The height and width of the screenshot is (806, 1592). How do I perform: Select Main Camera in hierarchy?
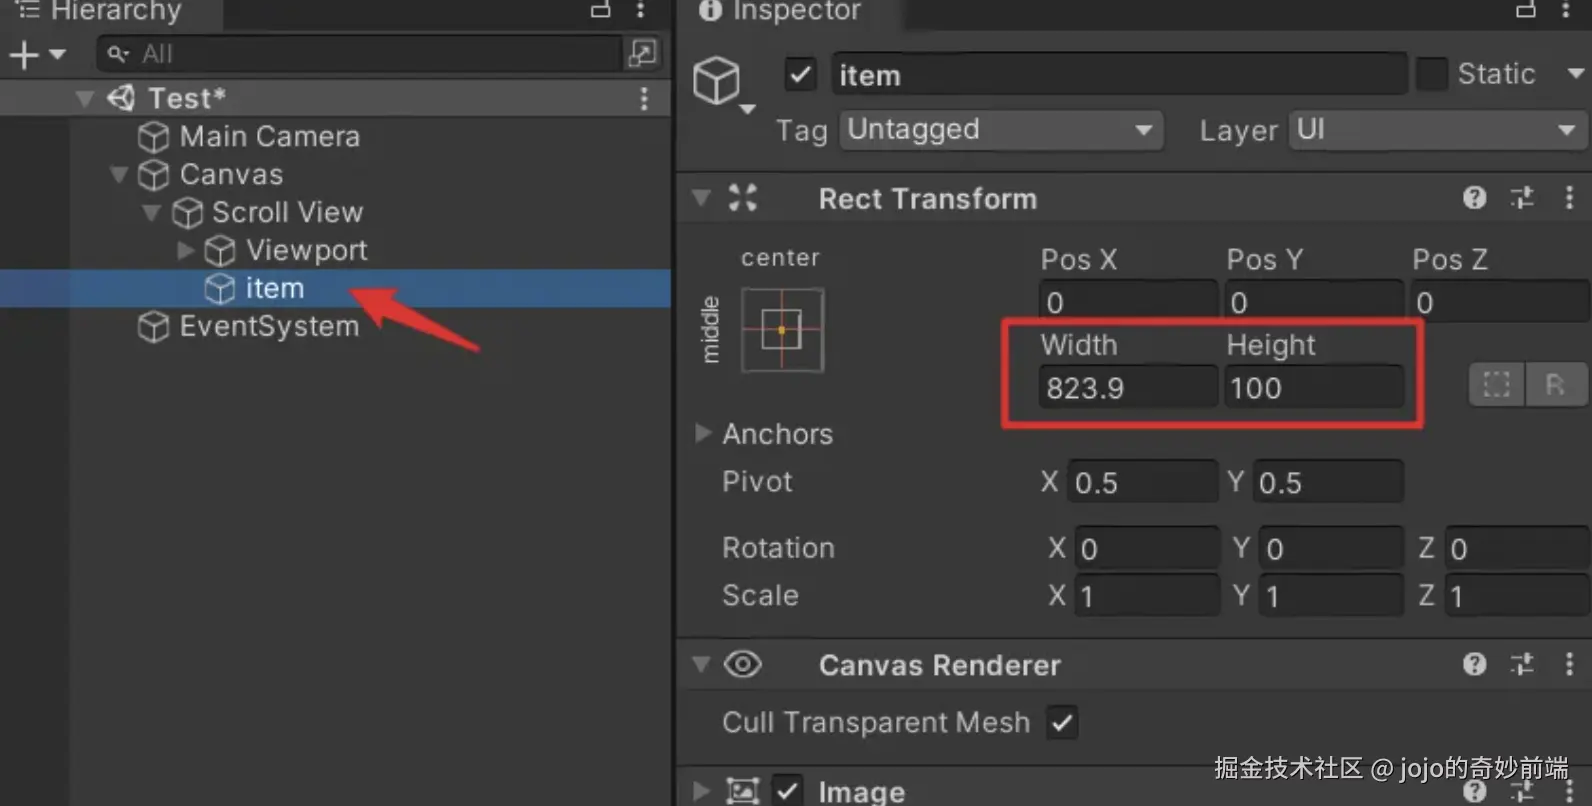point(269,136)
